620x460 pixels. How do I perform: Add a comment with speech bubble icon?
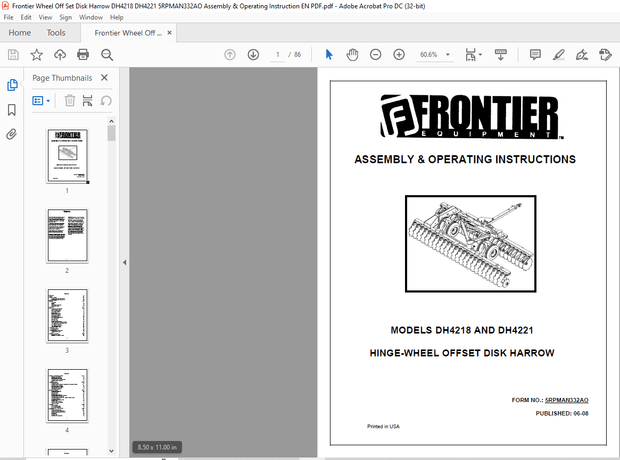pos(535,55)
